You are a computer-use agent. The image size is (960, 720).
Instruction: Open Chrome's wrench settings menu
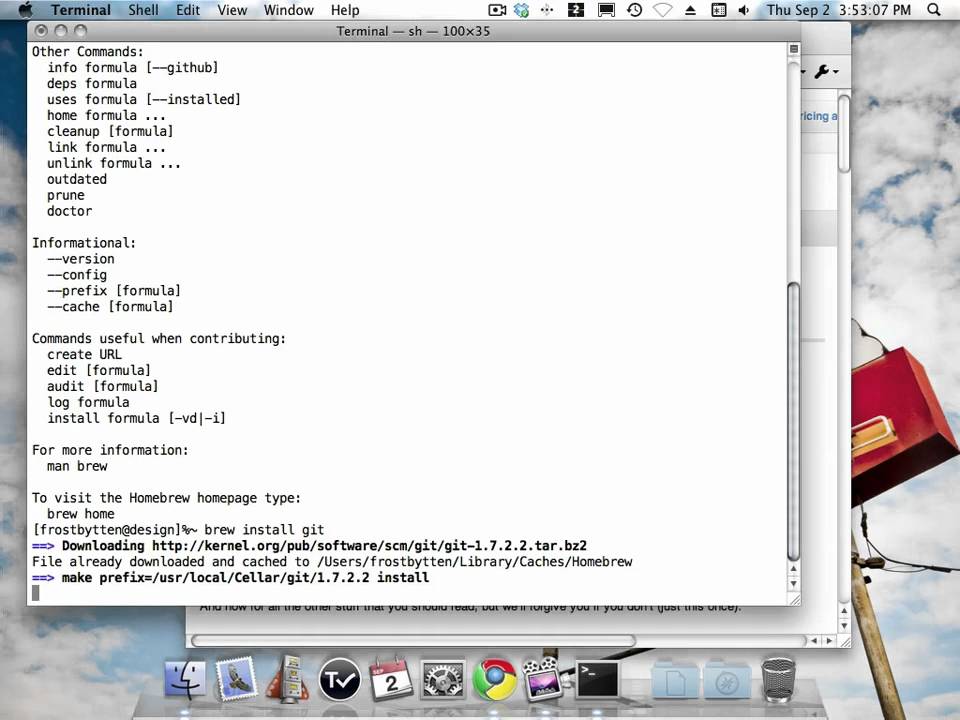826,72
